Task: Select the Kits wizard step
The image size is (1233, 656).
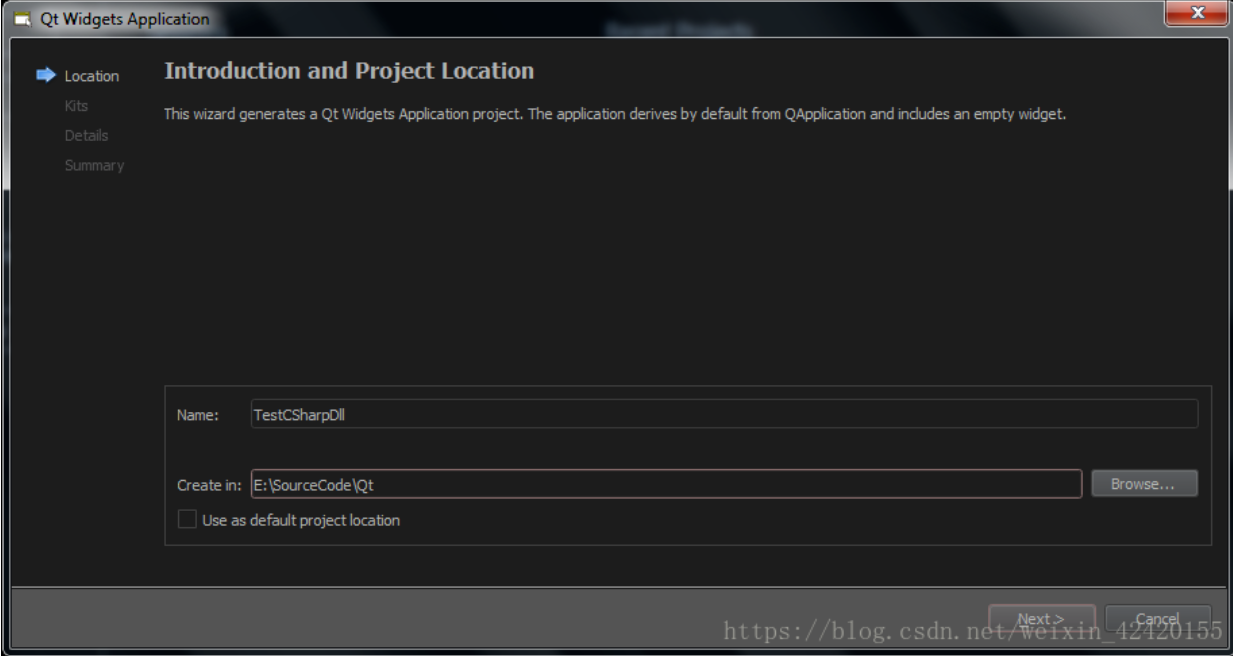Action: (x=77, y=105)
